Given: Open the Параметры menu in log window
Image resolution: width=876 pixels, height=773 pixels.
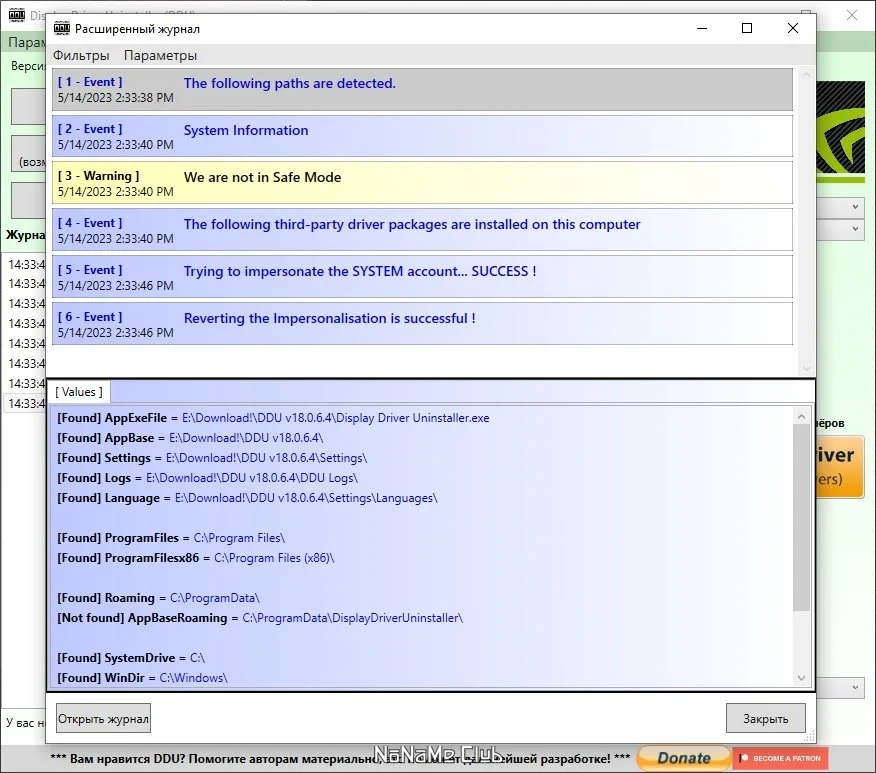Looking at the screenshot, I should (160, 55).
